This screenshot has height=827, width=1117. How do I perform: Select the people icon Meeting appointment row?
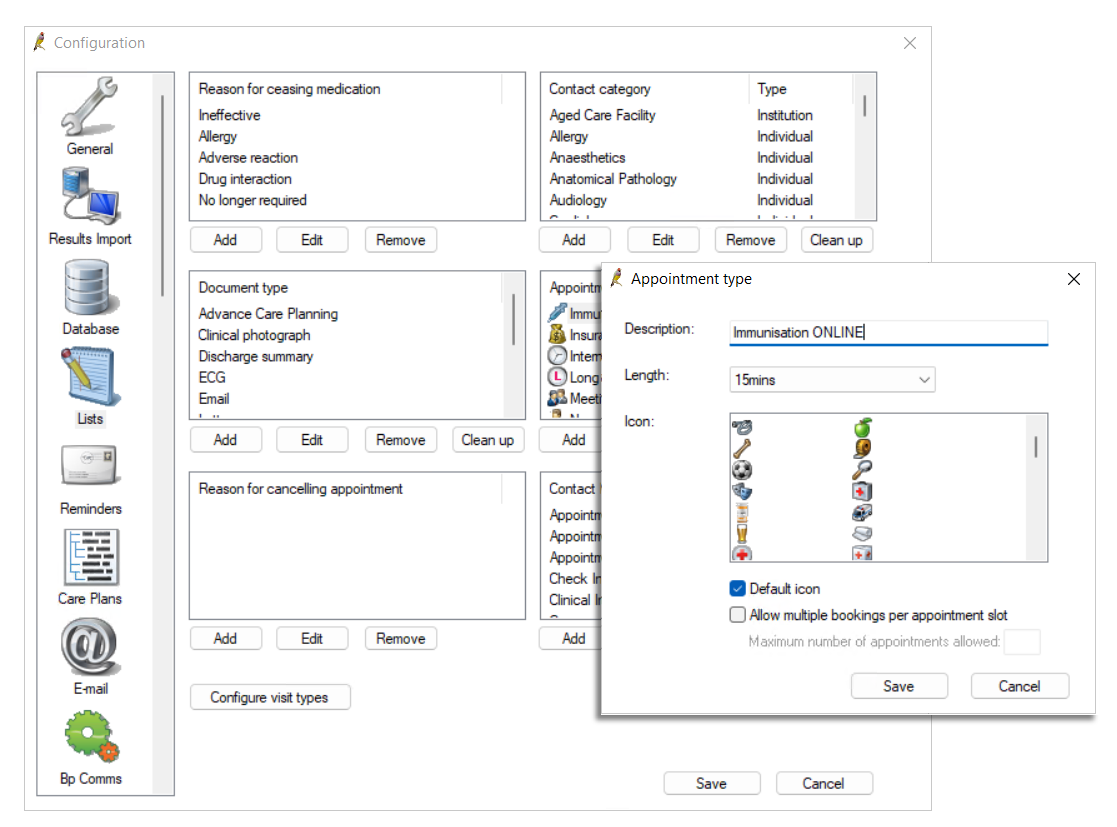click(574, 398)
